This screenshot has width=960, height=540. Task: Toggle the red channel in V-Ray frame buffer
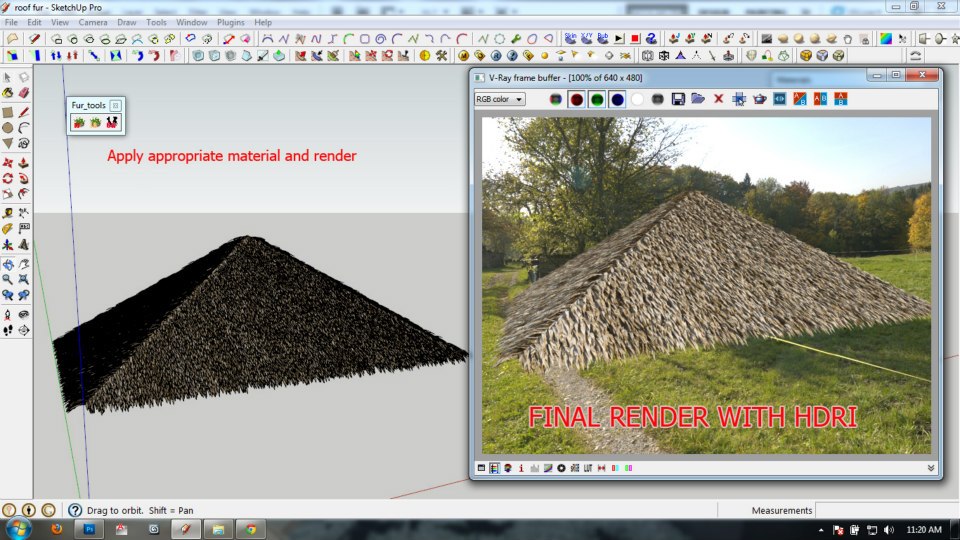pyautogui.click(x=576, y=99)
